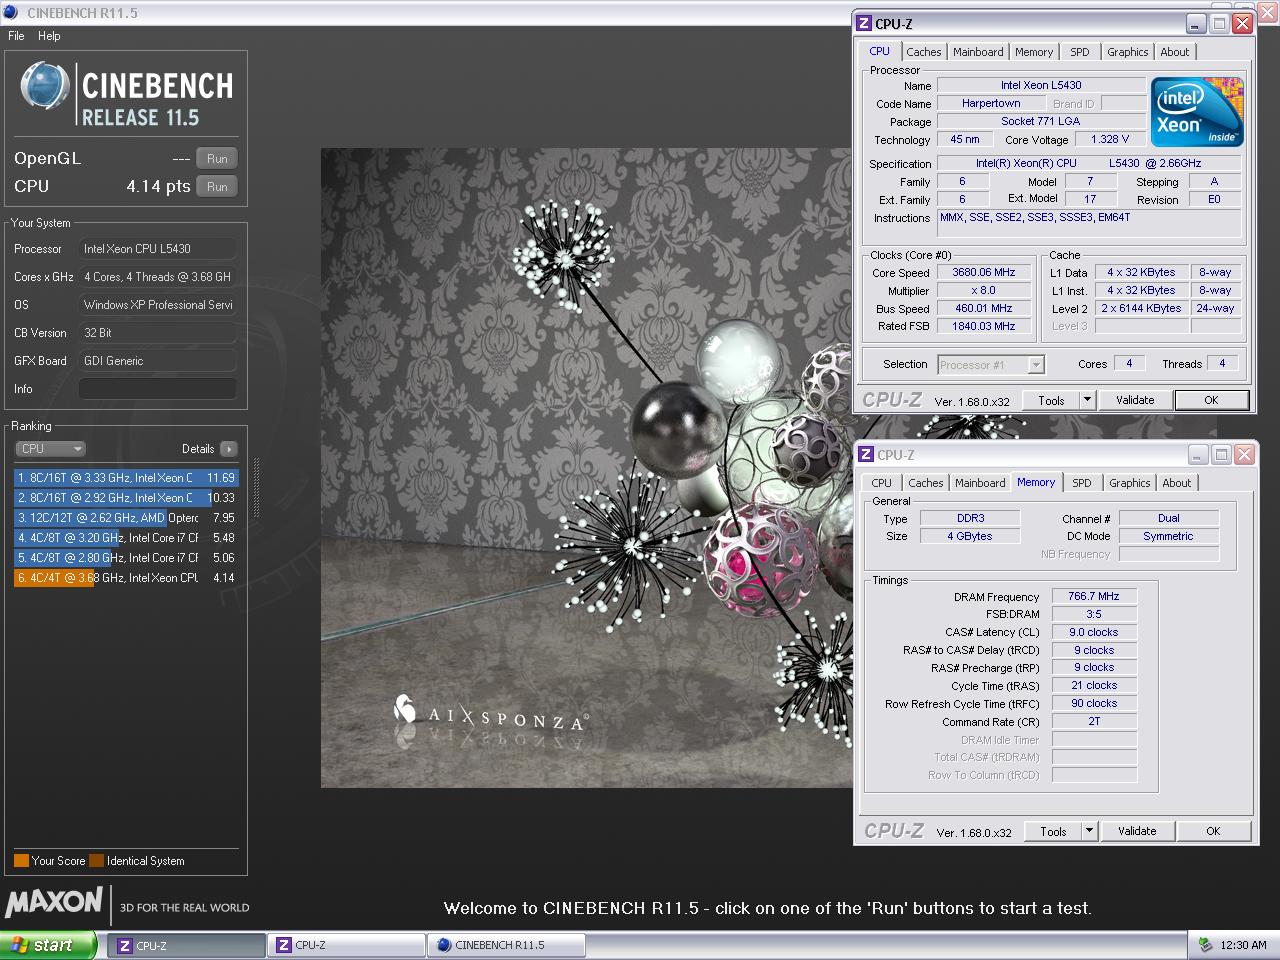Switch to Memory tab in top CPU-Z

pos(1034,52)
